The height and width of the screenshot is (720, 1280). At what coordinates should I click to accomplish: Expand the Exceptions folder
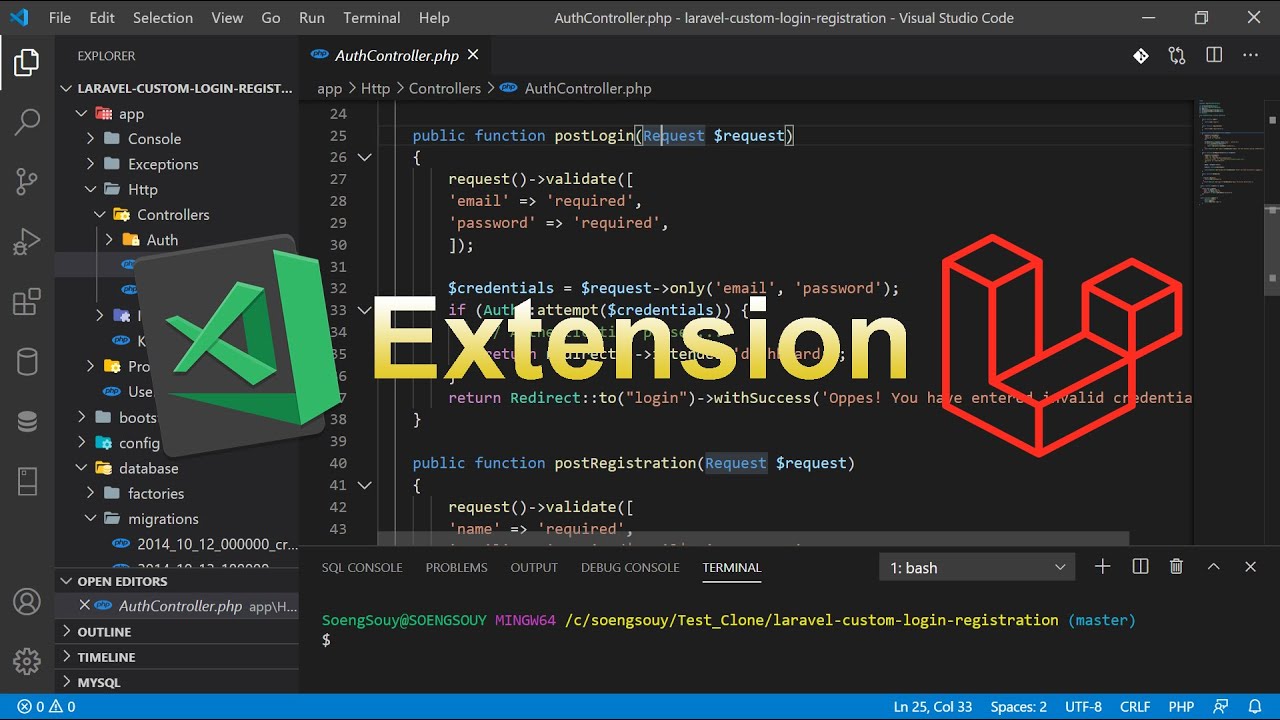(x=91, y=164)
